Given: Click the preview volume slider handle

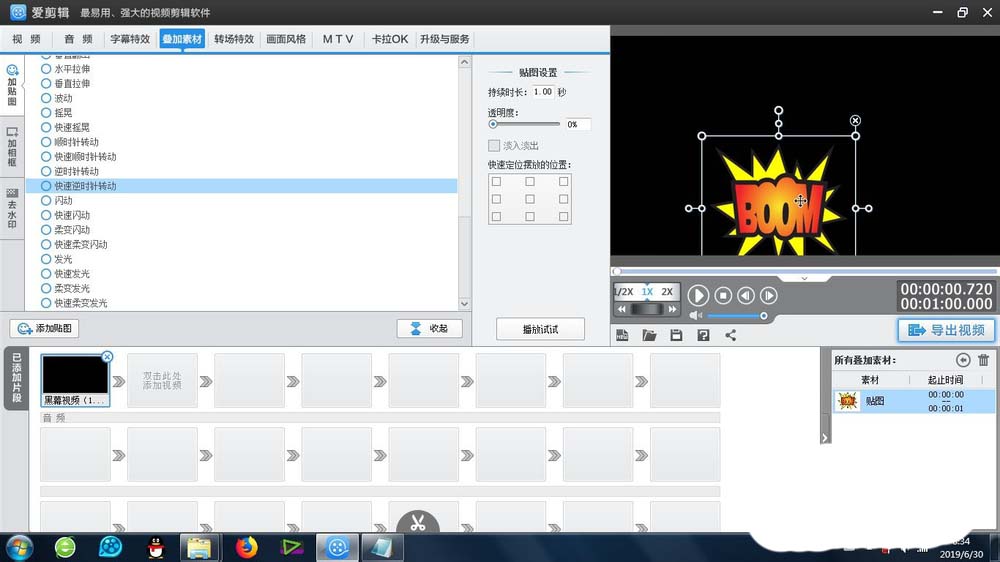Looking at the screenshot, I should pyautogui.click(x=763, y=316).
